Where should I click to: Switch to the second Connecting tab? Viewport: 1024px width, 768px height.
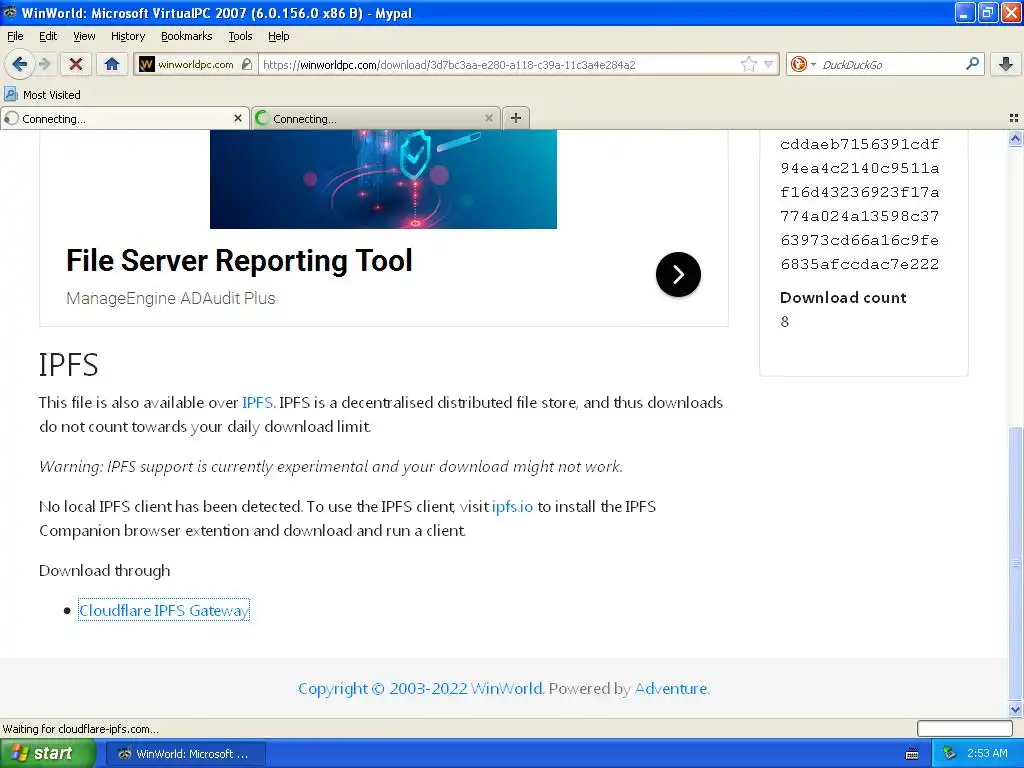coord(376,118)
